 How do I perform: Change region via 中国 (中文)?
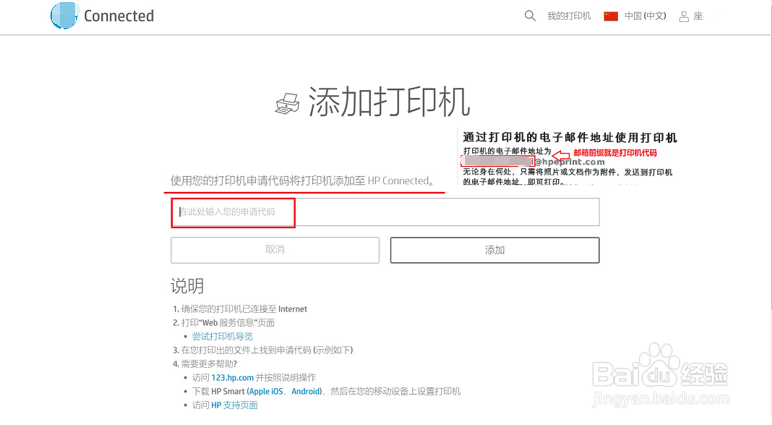(645, 16)
